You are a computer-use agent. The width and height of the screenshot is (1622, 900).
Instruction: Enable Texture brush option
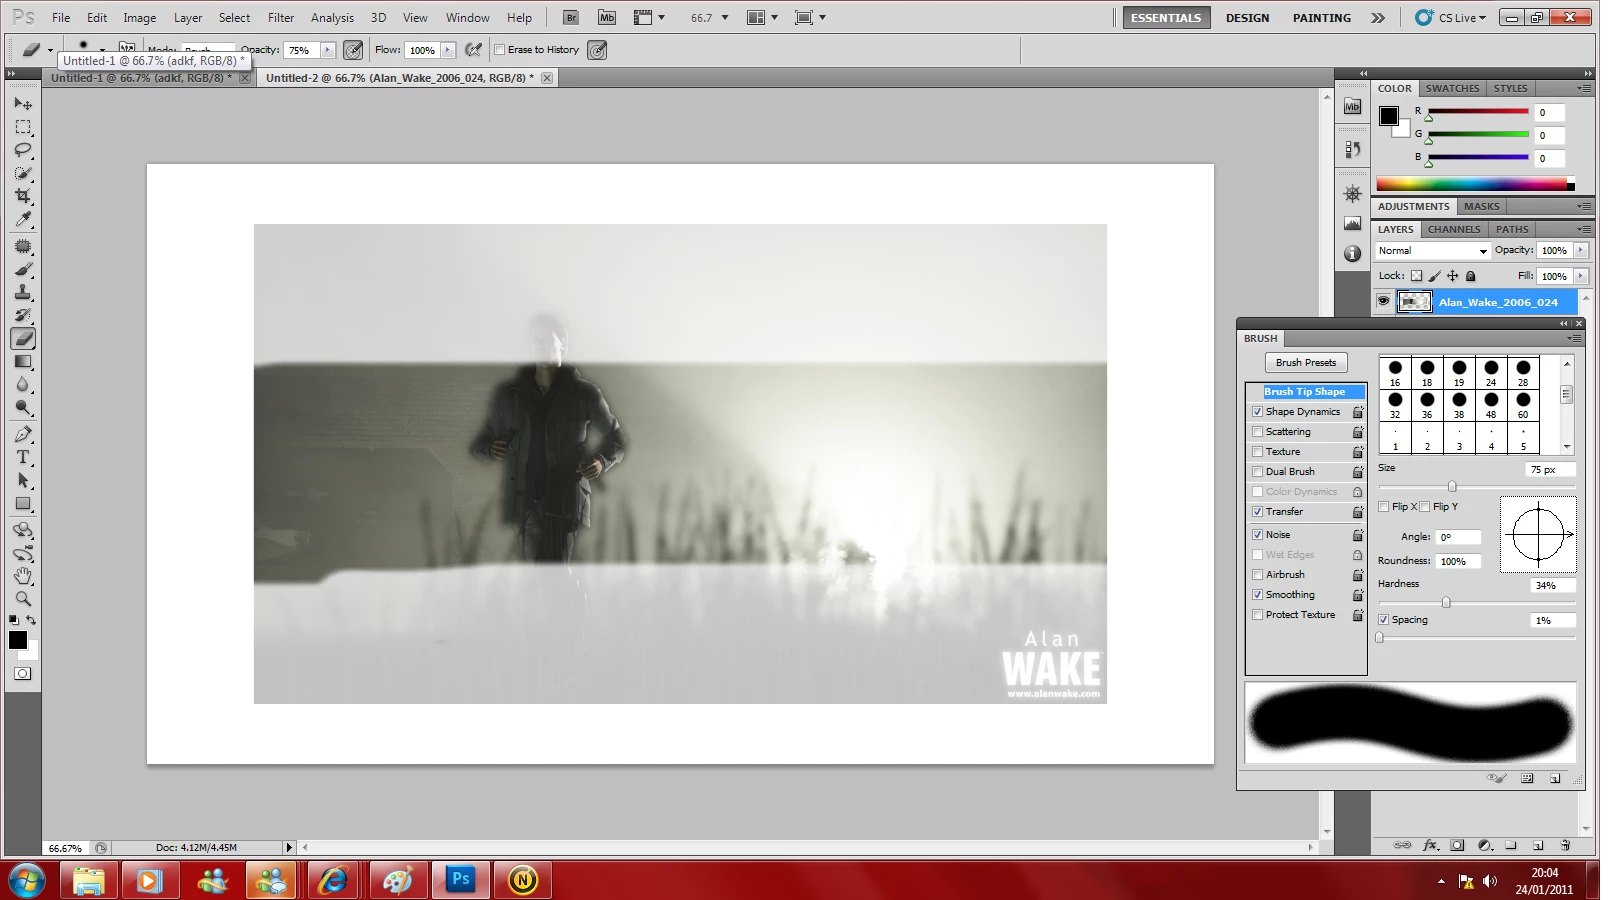tap(1258, 452)
